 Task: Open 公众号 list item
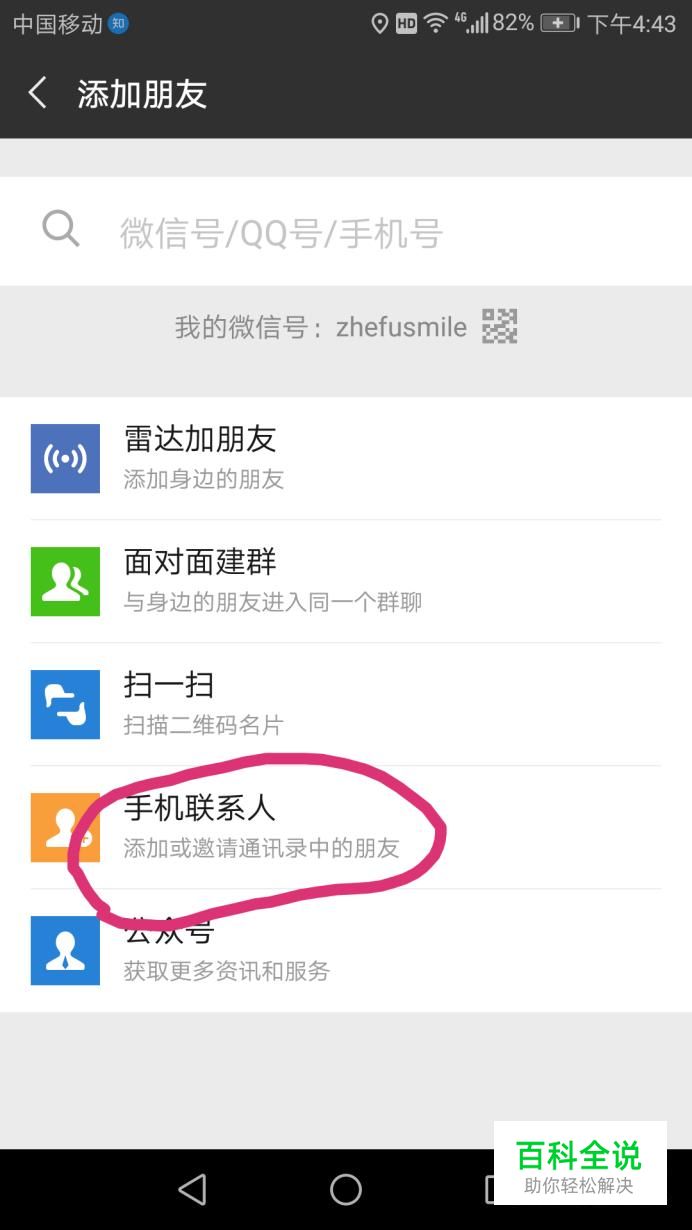pos(346,950)
